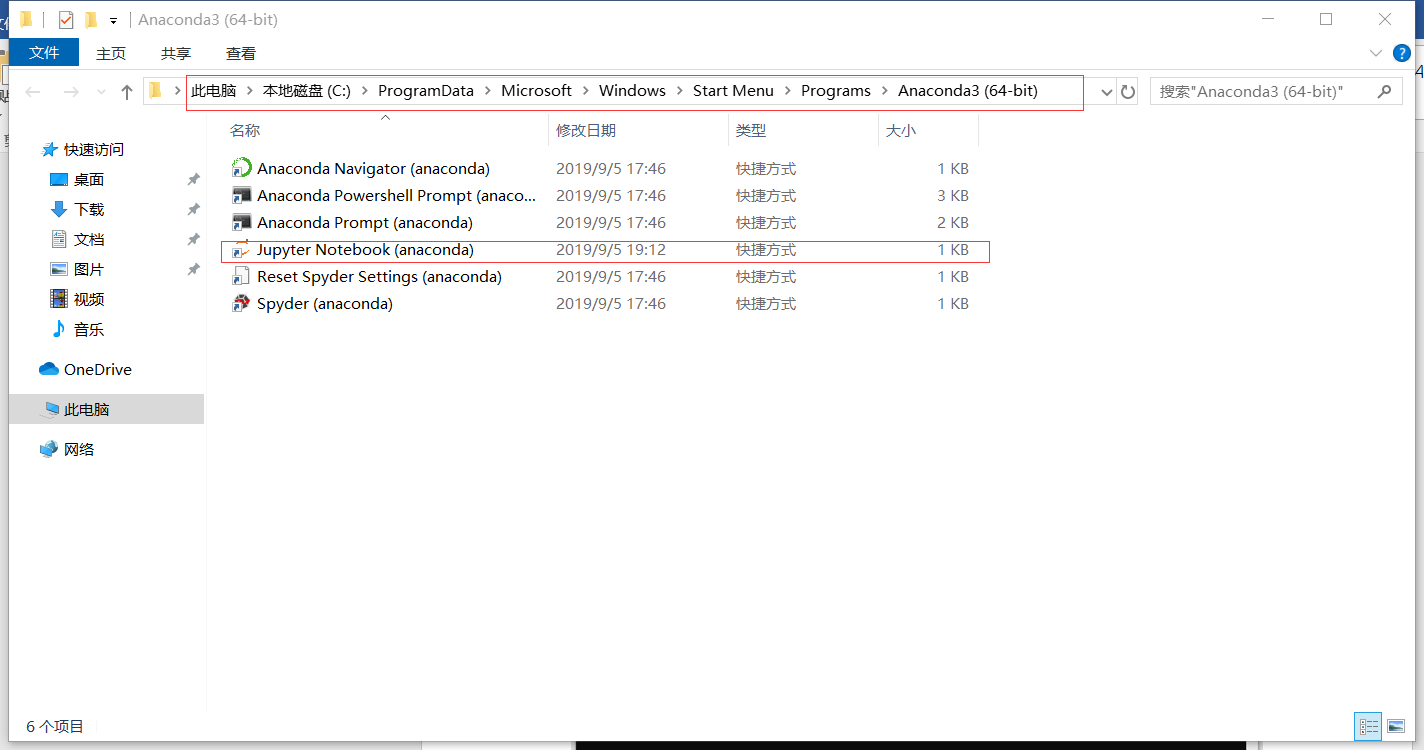Click the search Anaconda3 (64-bit) box
The height and width of the screenshot is (750, 1424).
pyautogui.click(x=1275, y=91)
